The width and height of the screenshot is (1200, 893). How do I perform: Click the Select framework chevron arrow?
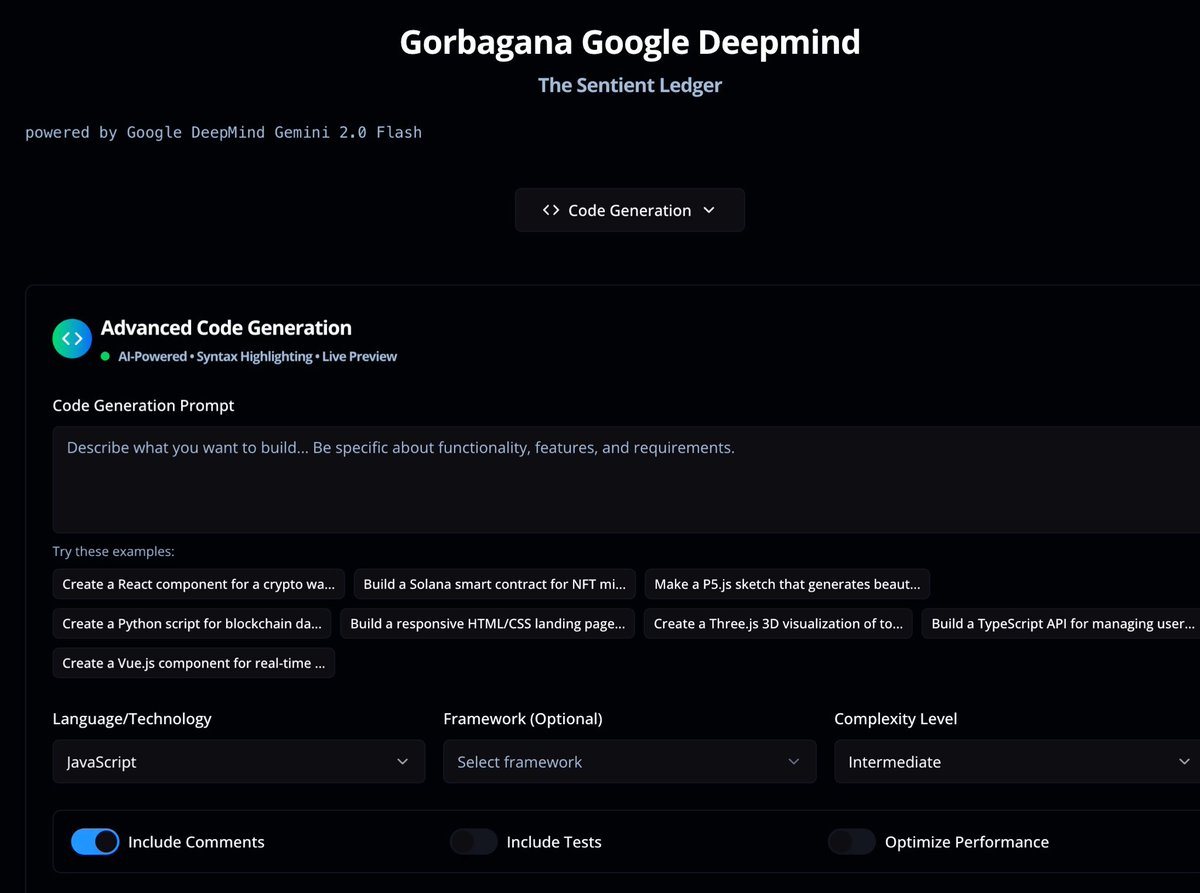coord(794,761)
